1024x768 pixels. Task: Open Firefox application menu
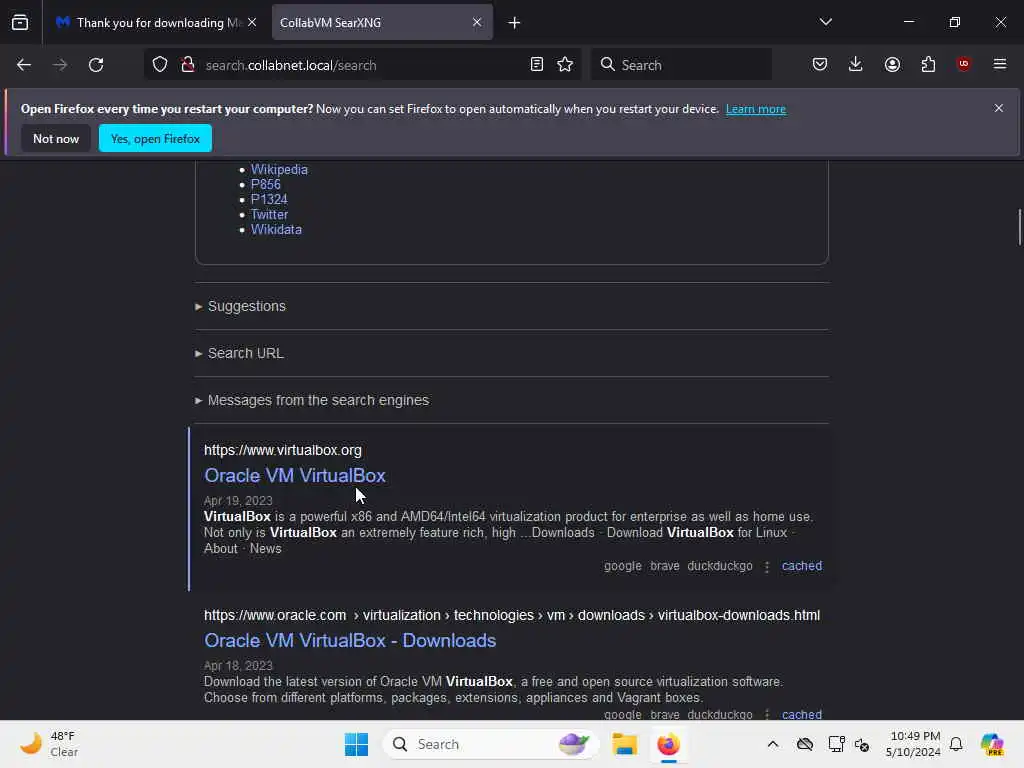[x=999, y=65]
